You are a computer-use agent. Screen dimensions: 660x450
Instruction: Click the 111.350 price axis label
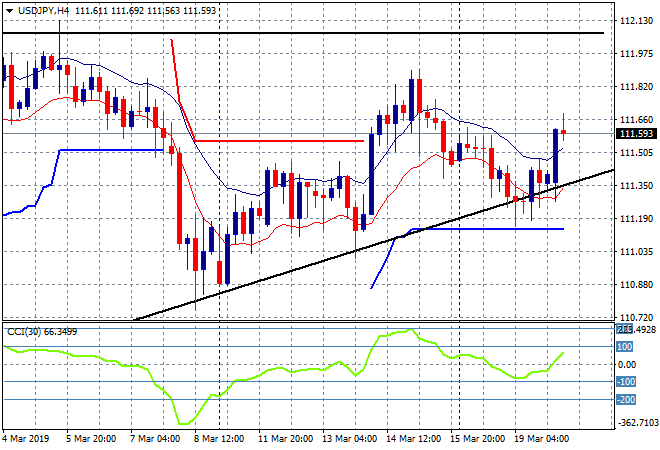pos(636,186)
